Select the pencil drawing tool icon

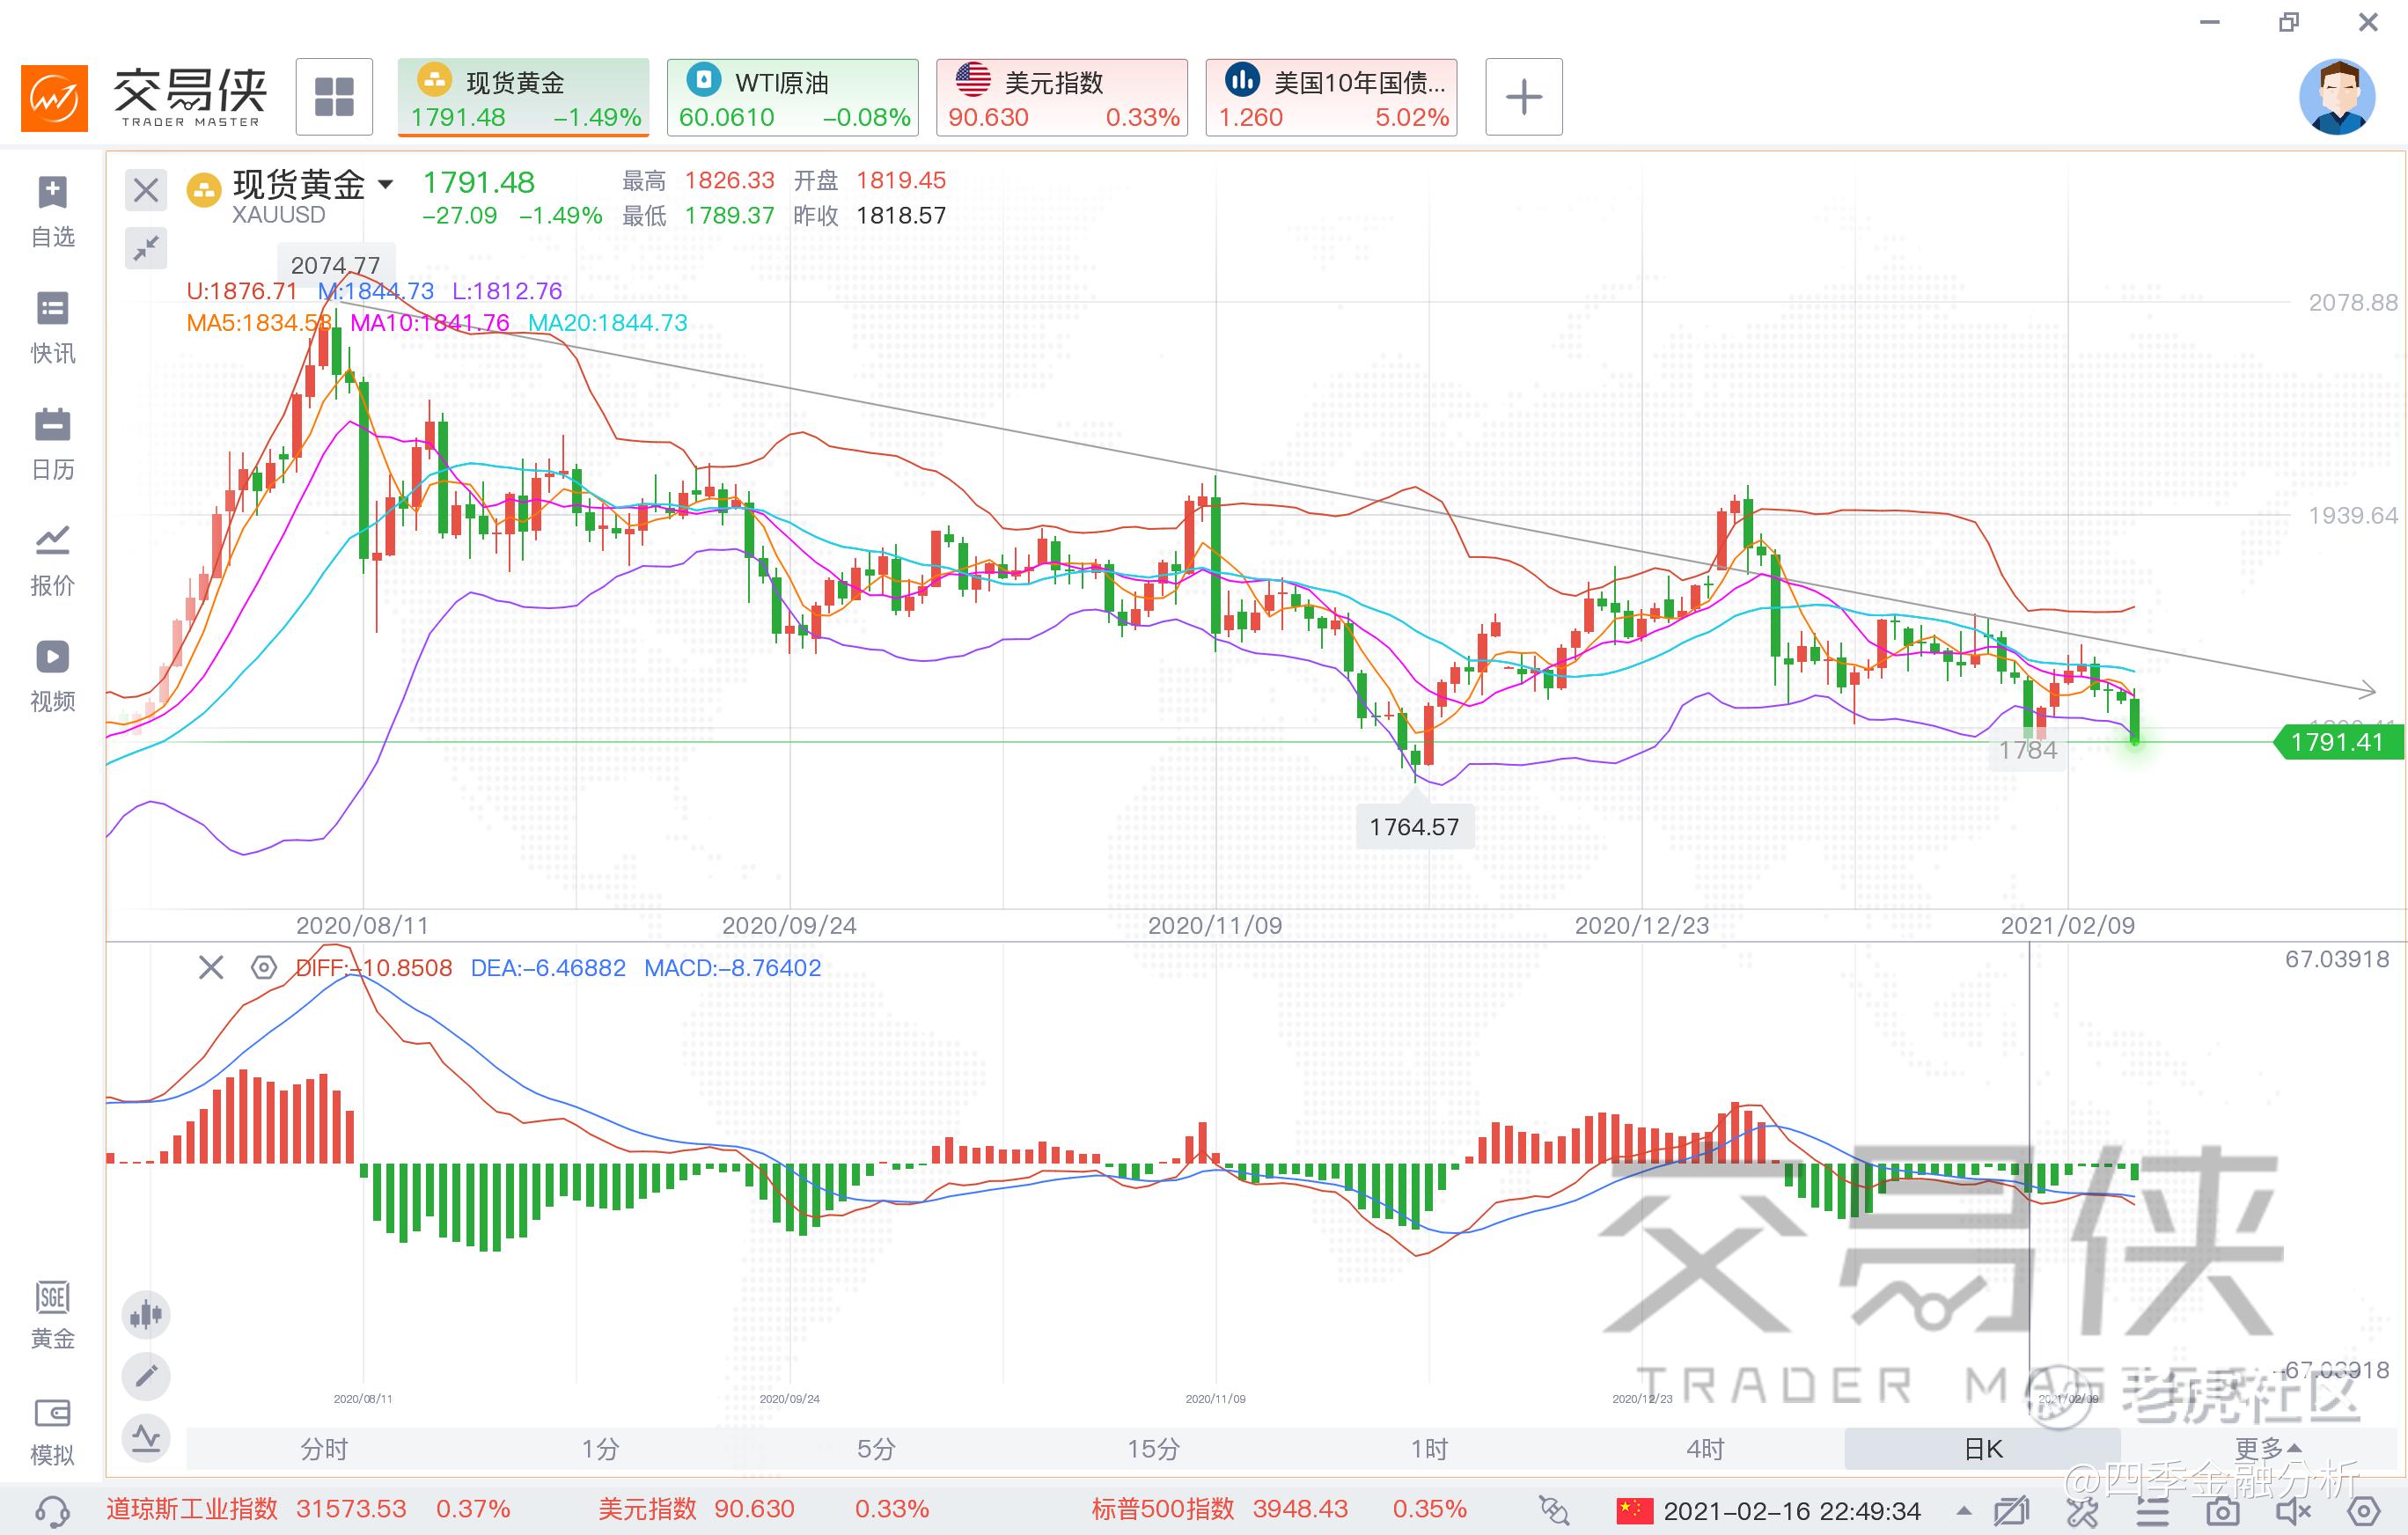146,1376
